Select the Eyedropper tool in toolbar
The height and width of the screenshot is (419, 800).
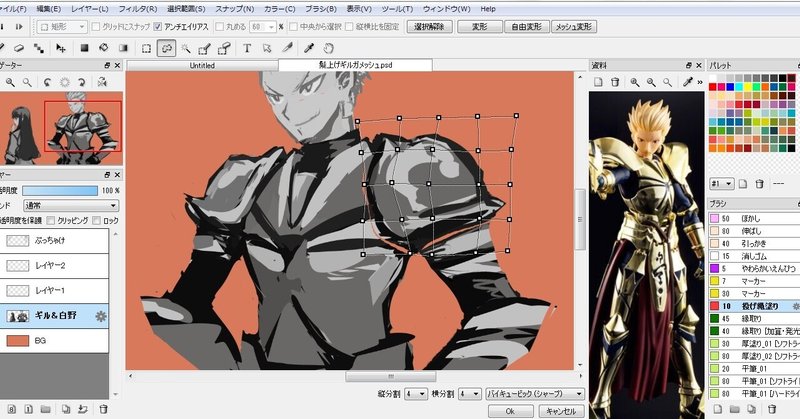[x=309, y=48]
